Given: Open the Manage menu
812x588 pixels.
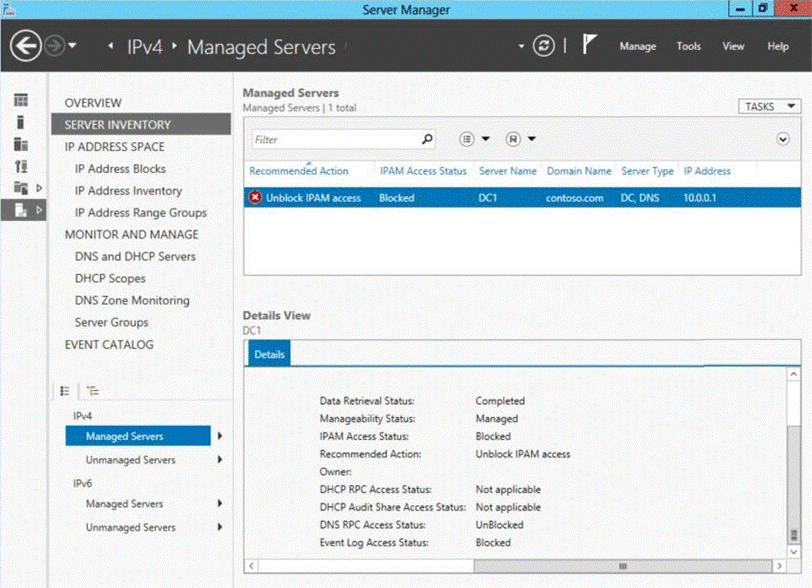Looking at the screenshot, I should pos(638,46).
